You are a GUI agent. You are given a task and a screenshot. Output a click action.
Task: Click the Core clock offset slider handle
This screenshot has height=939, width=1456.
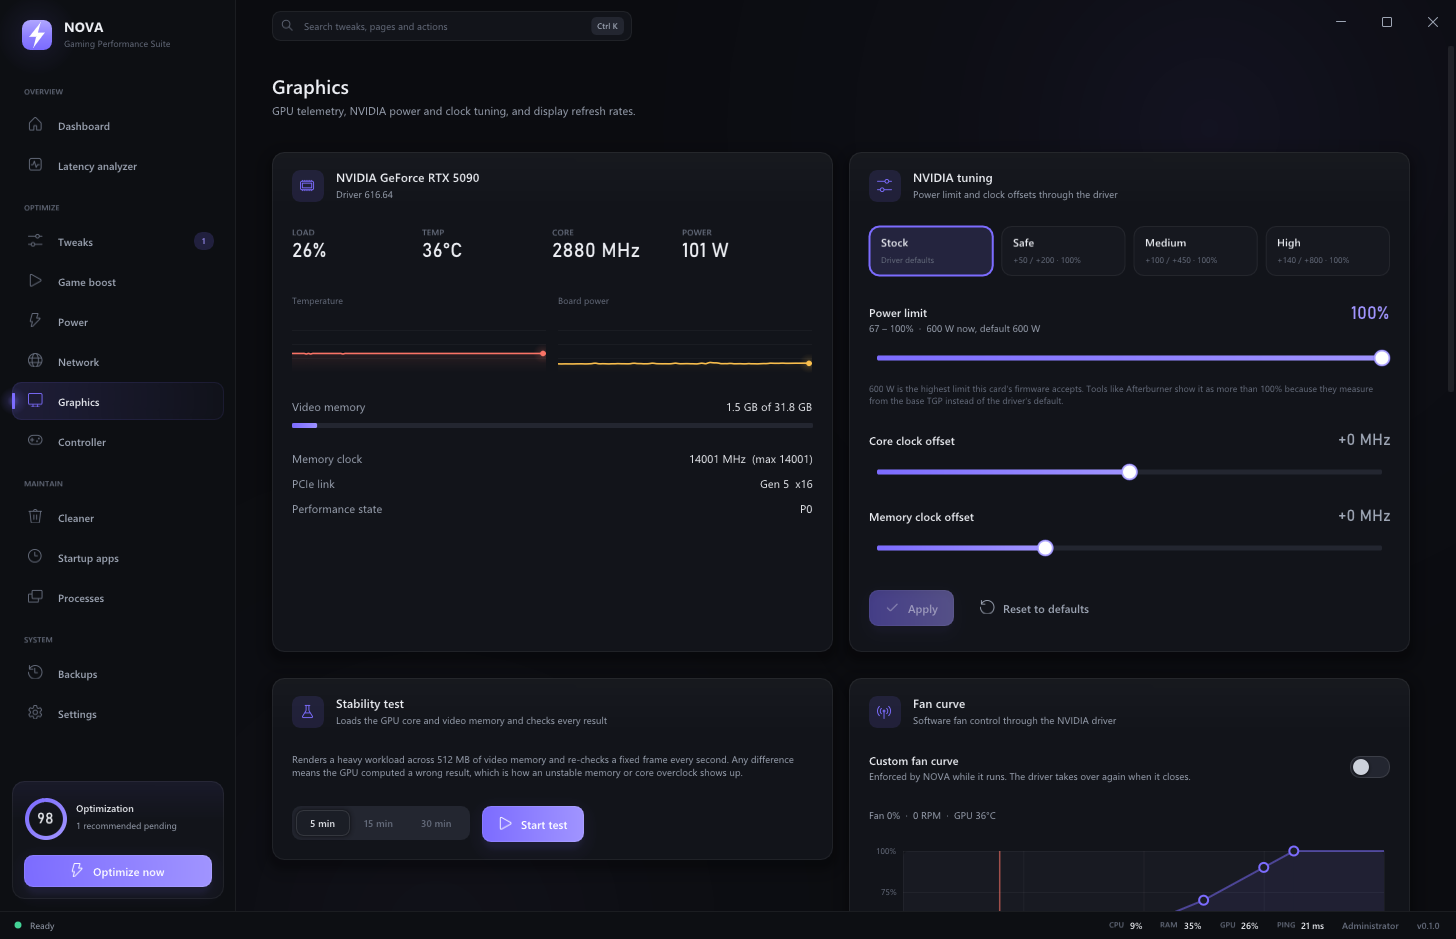1129,472
